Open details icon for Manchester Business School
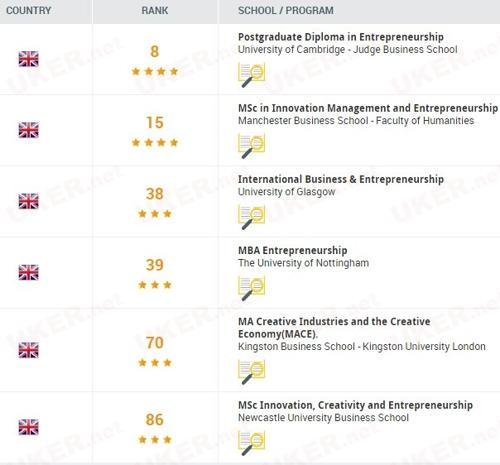The height and width of the screenshot is (465, 500). coord(252,146)
